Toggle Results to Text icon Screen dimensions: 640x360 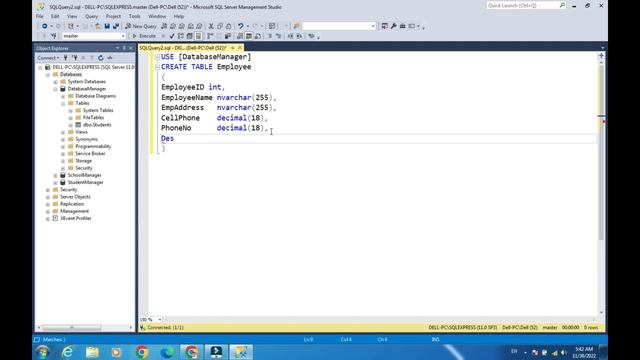tap(240, 36)
